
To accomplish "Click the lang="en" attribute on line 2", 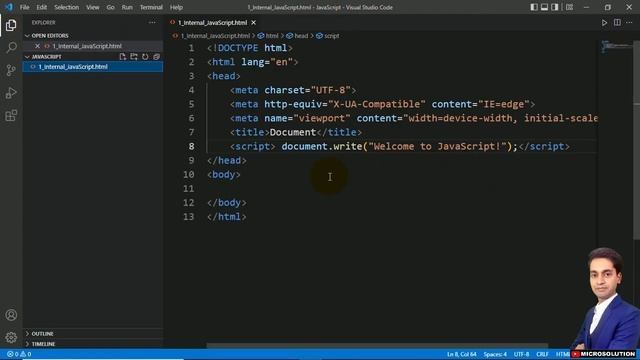I will tap(267, 62).
